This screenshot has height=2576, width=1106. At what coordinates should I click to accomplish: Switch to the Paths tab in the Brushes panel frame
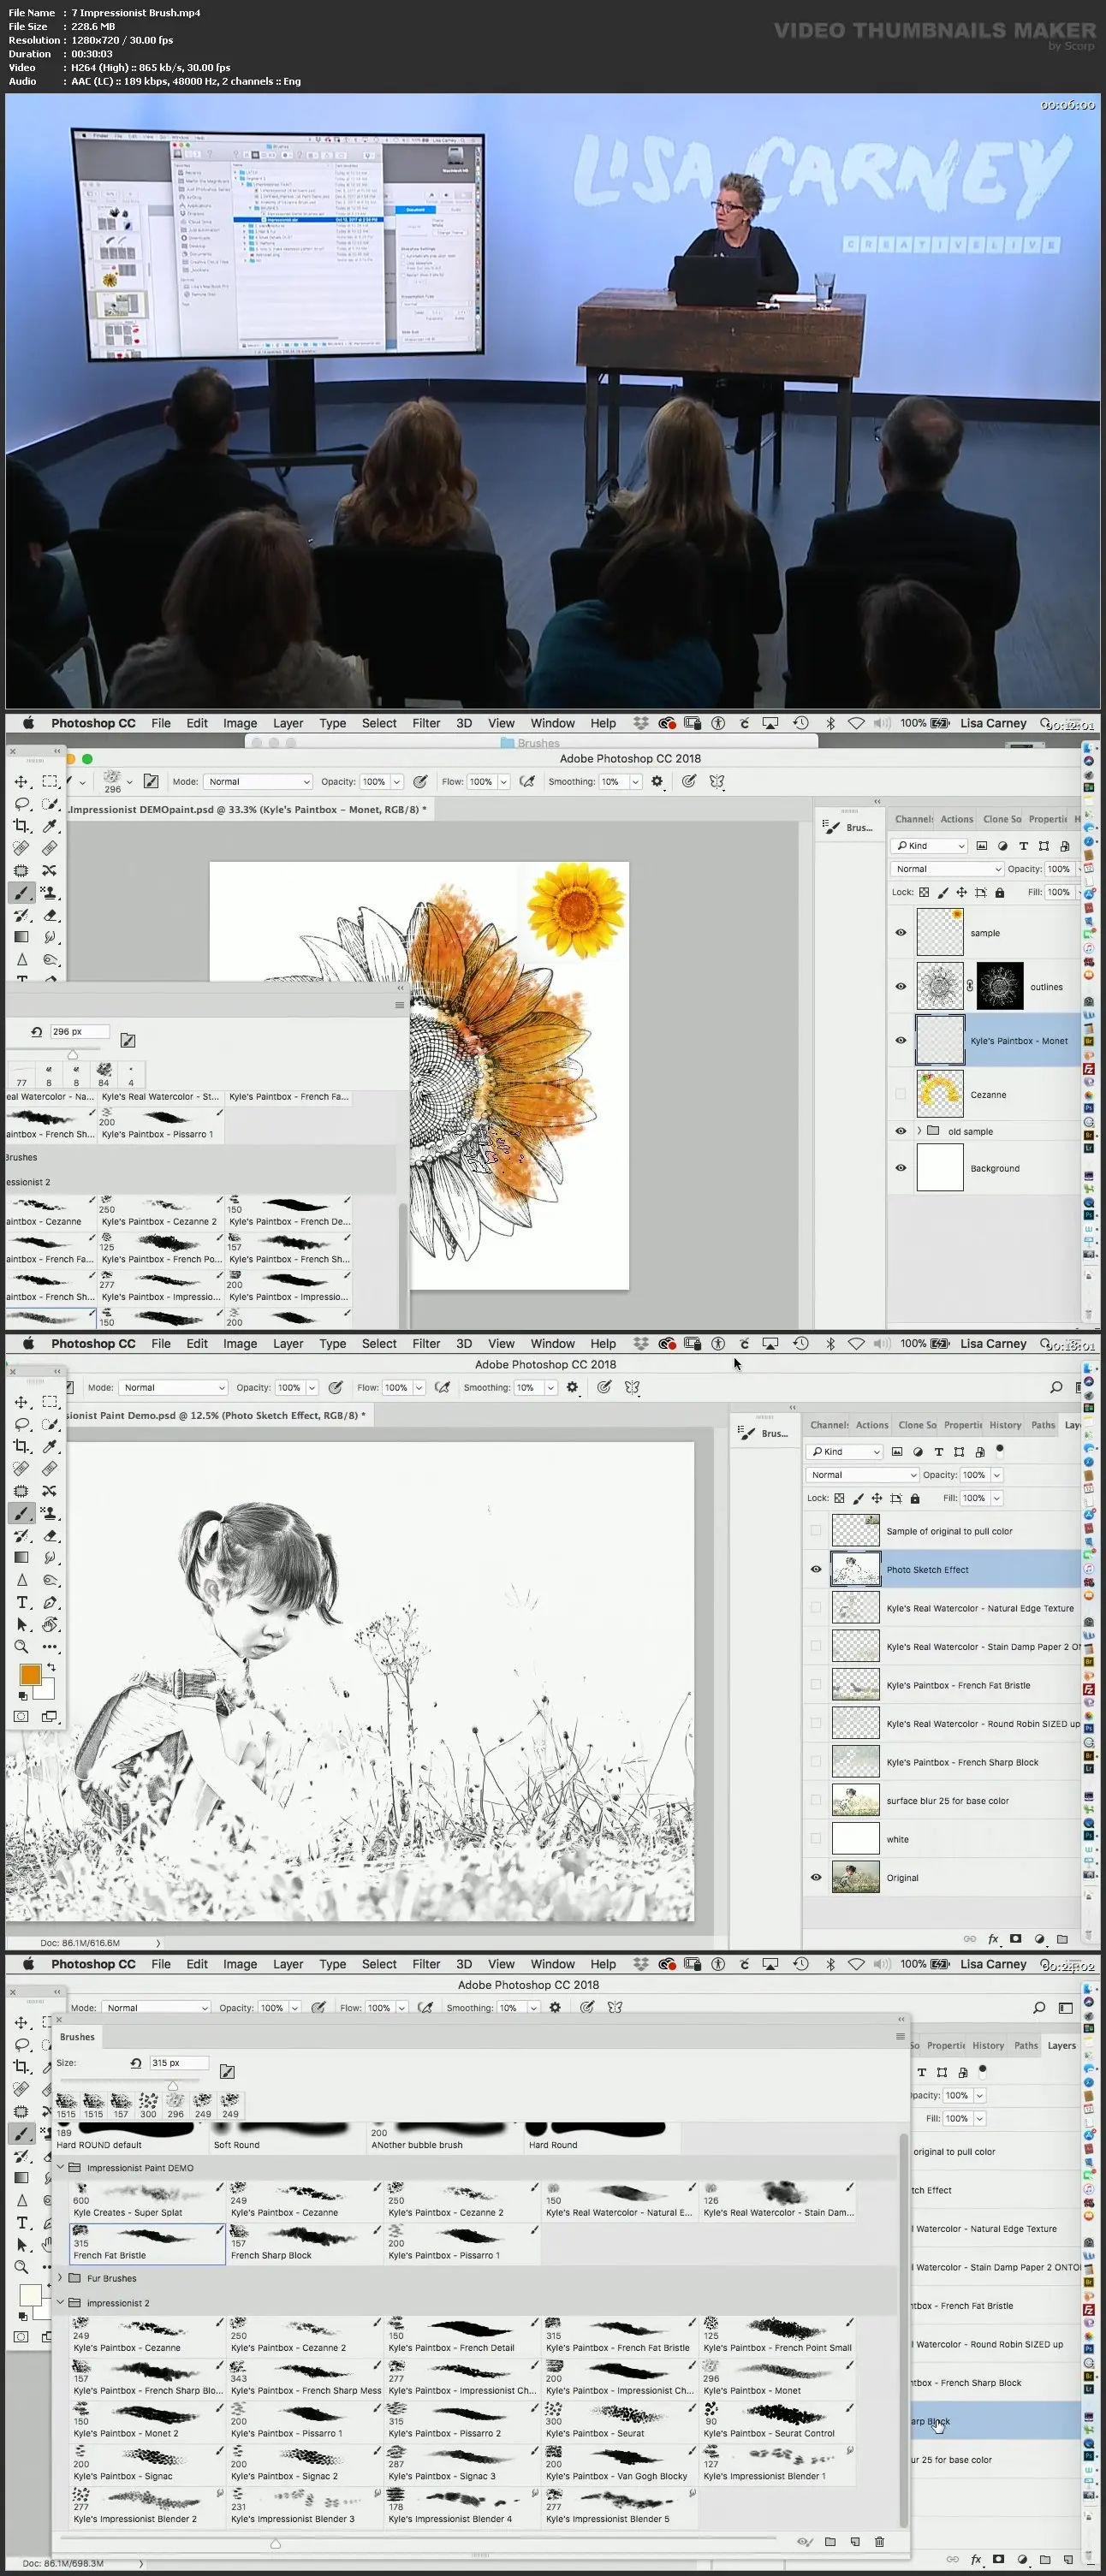[x=1026, y=2045]
